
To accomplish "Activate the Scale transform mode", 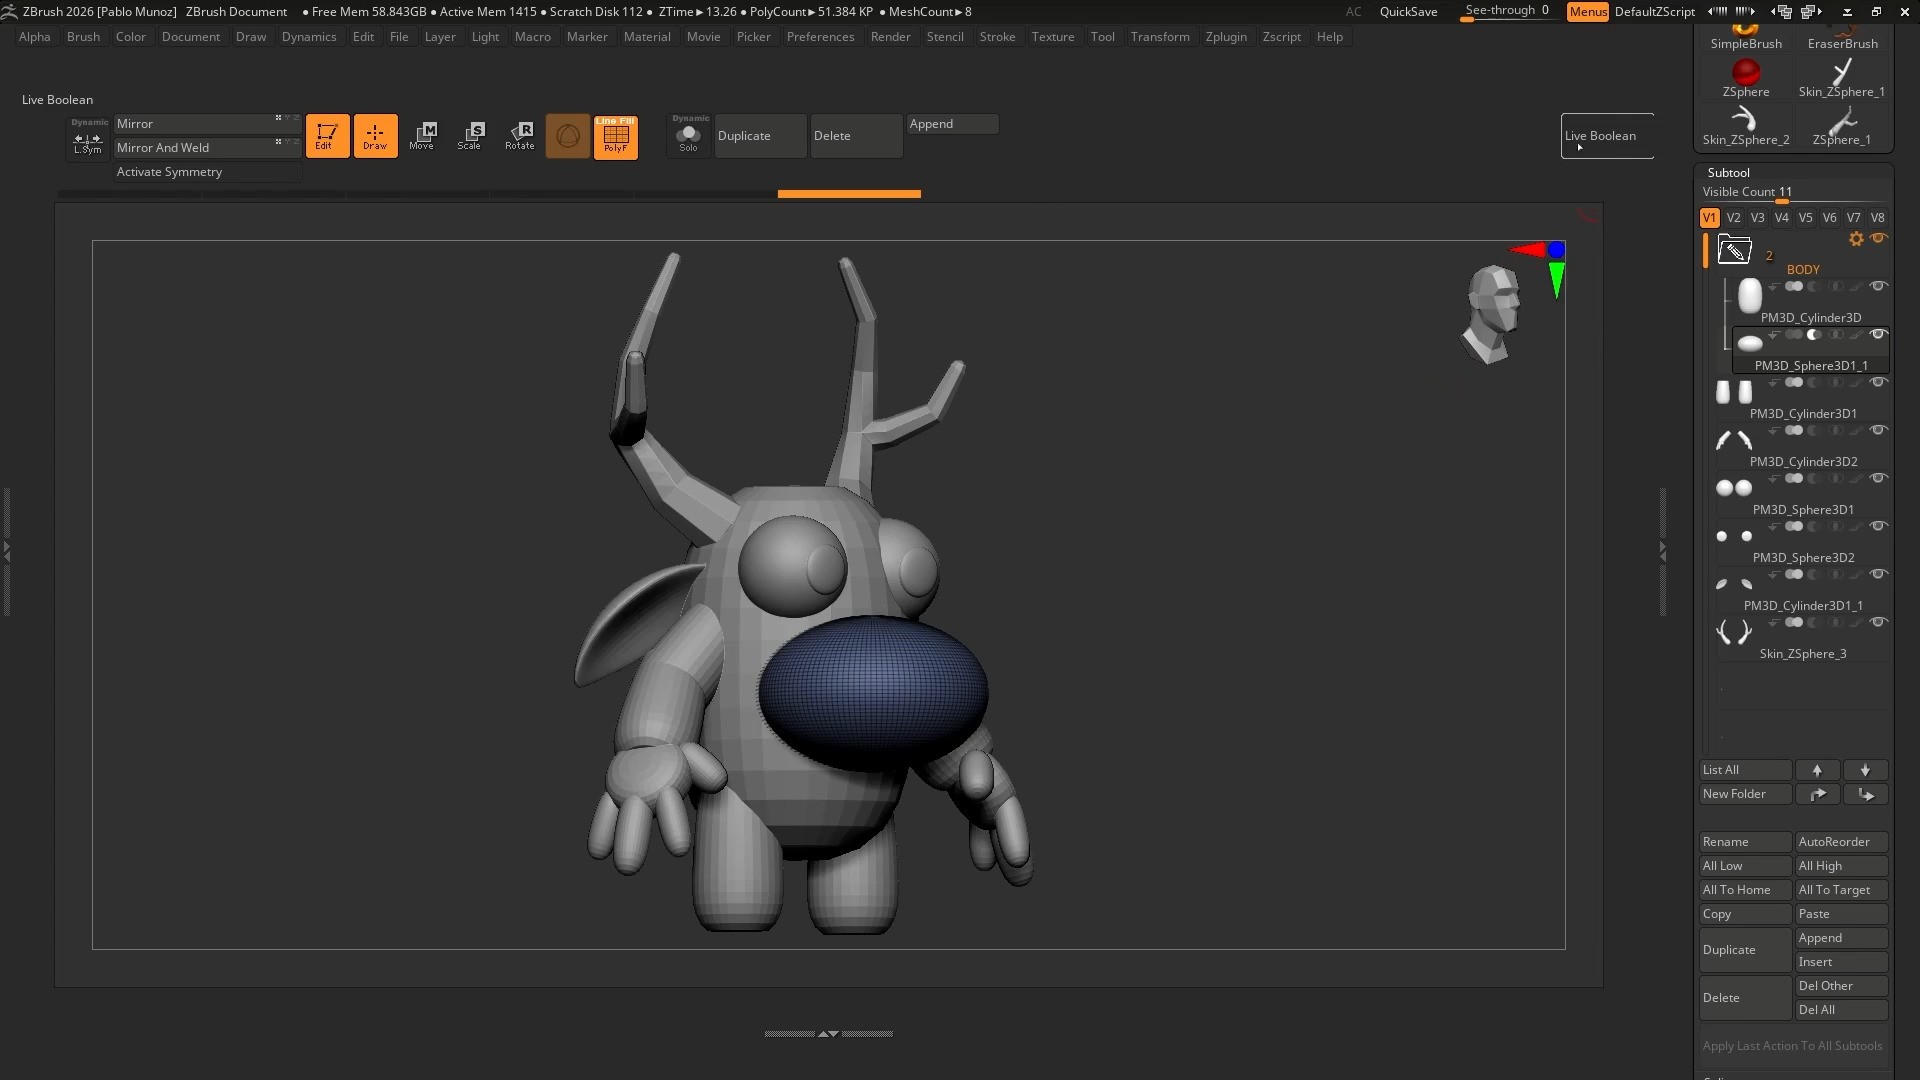I will click(x=469, y=135).
